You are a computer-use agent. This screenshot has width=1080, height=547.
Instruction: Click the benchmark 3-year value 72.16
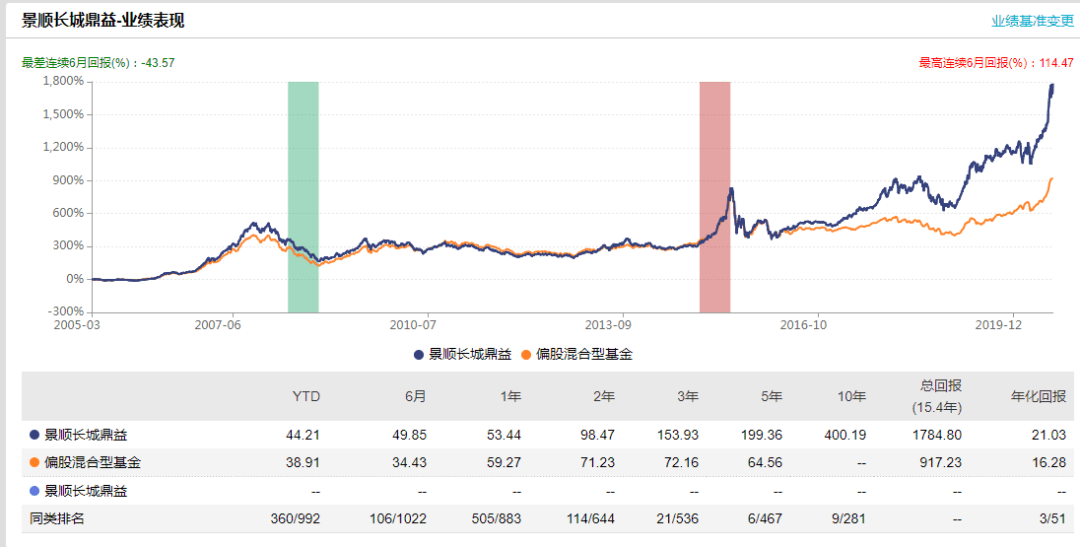click(681, 462)
